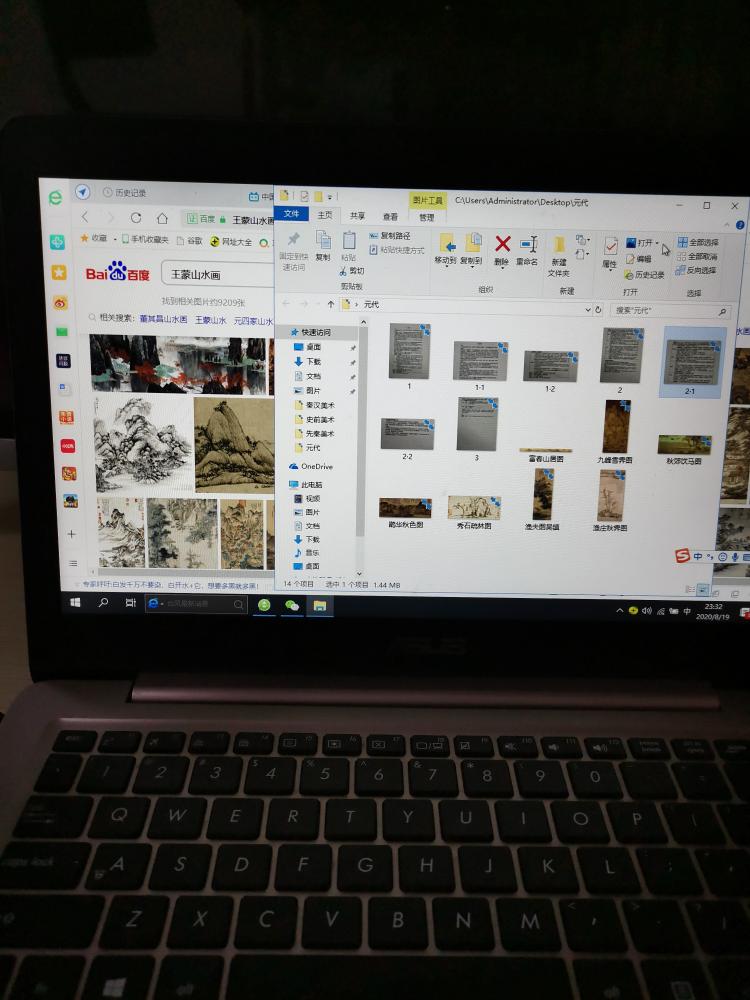Switch to the Share (共享) ribbon tab
The image size is (750, 1000).
[357, 216]
